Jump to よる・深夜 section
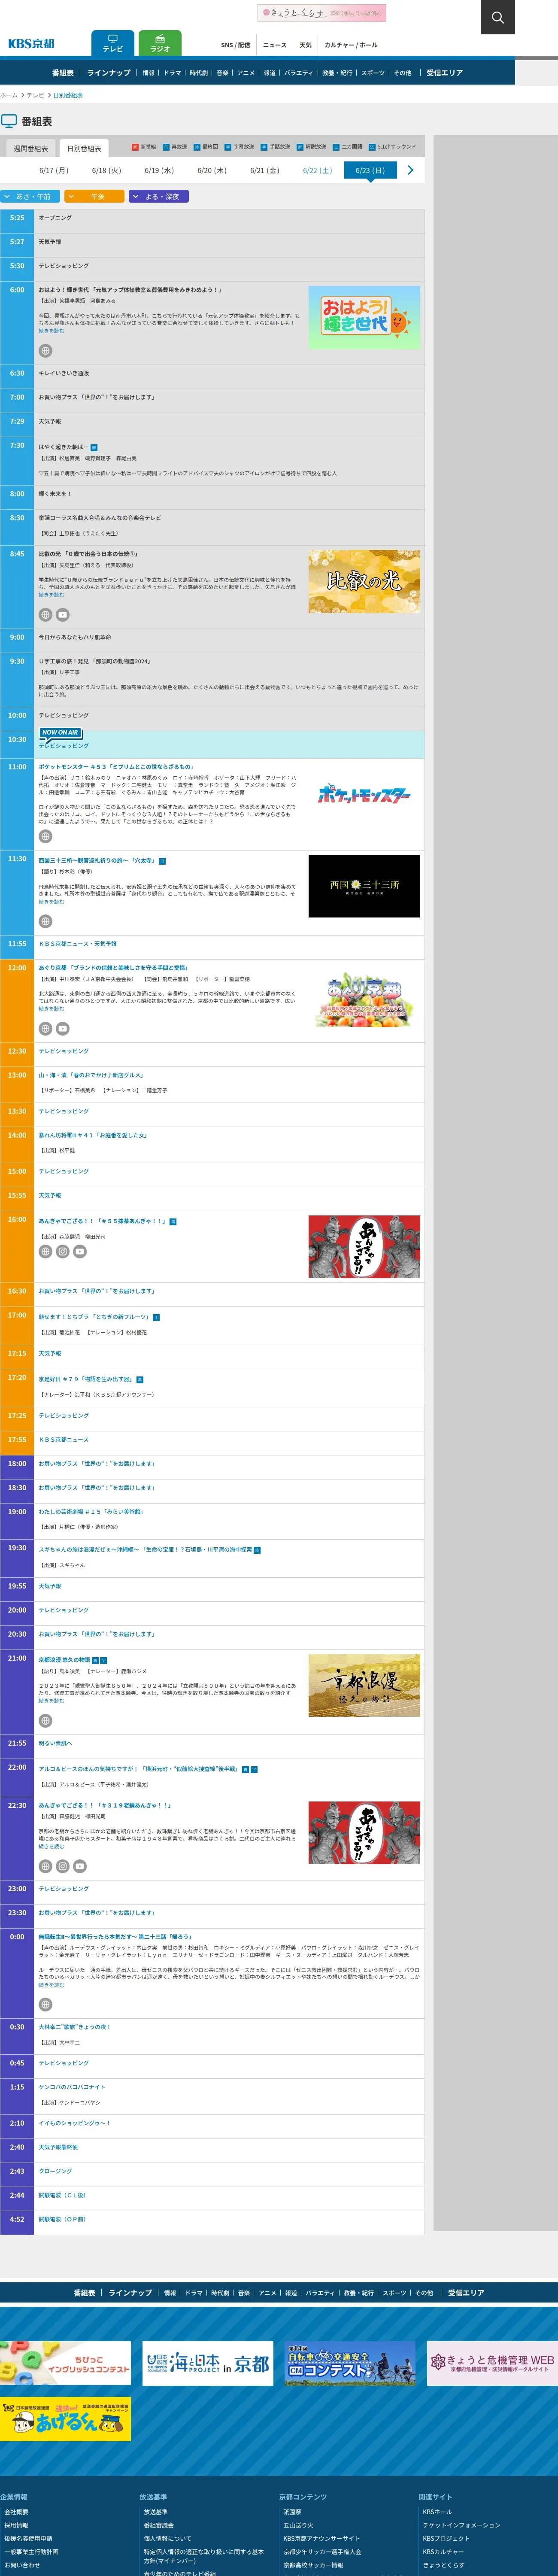 click(159, 197)
